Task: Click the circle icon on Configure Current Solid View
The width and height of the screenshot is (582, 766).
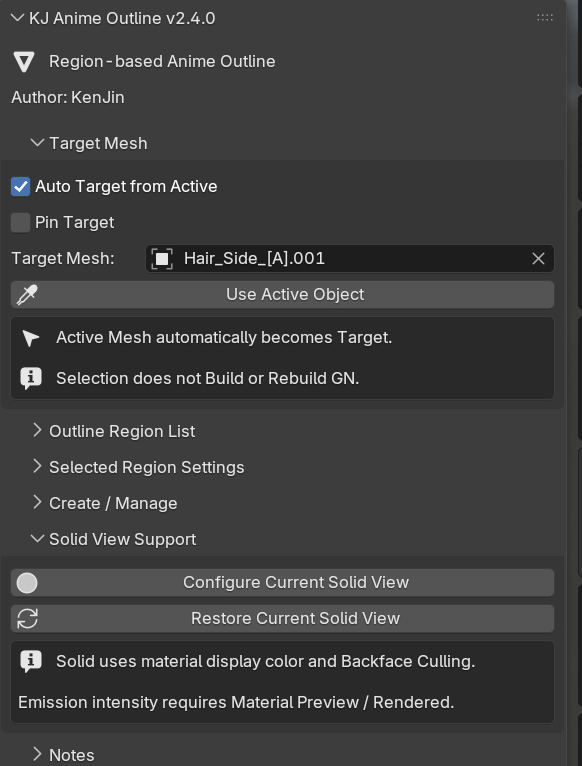Action: (x=27, y=583)
